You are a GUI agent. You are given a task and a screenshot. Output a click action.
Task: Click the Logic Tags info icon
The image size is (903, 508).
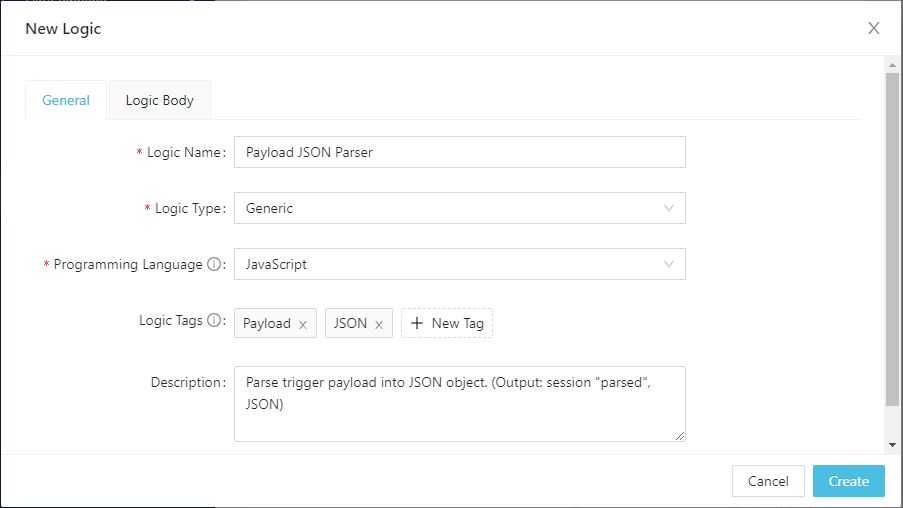tap(213, 321)
